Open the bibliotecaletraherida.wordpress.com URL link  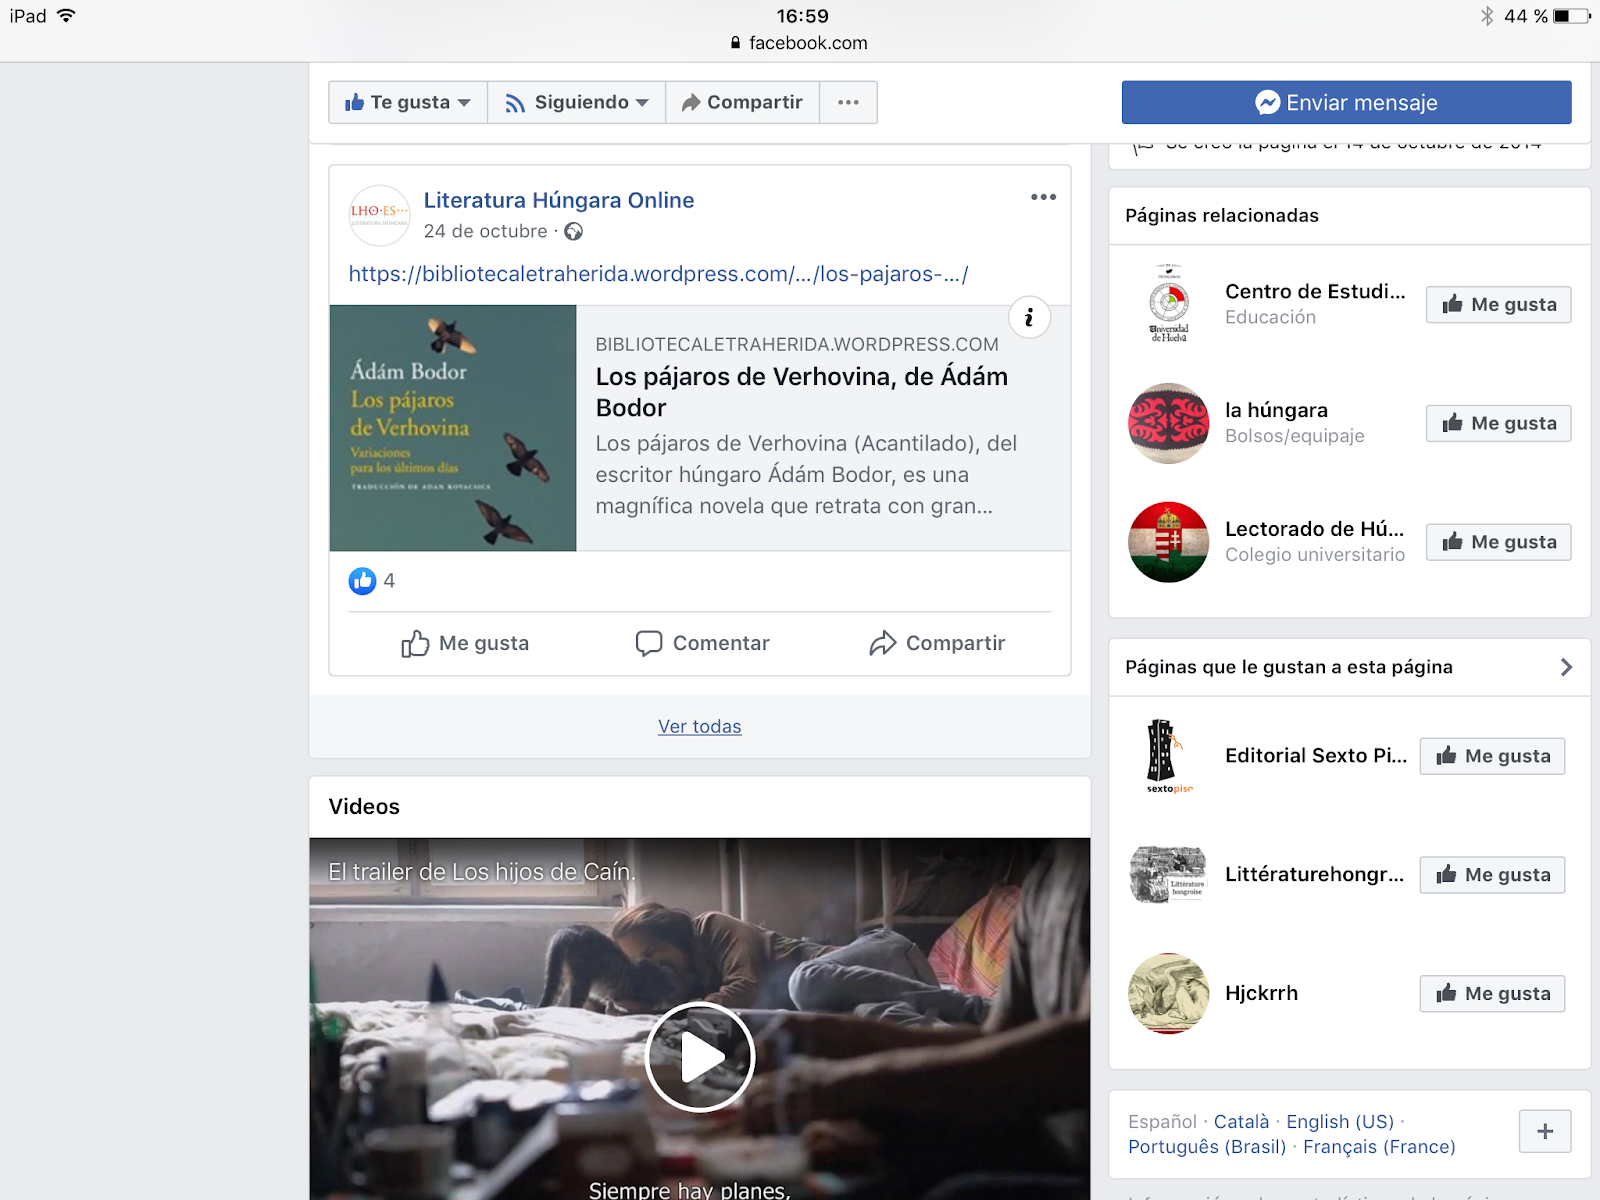click(x=658, y=274)
